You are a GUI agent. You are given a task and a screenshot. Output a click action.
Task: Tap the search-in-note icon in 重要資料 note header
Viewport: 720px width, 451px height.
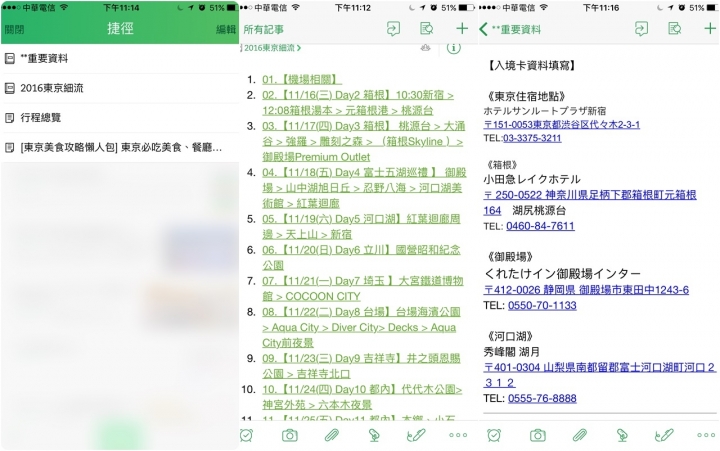point(675,29)
